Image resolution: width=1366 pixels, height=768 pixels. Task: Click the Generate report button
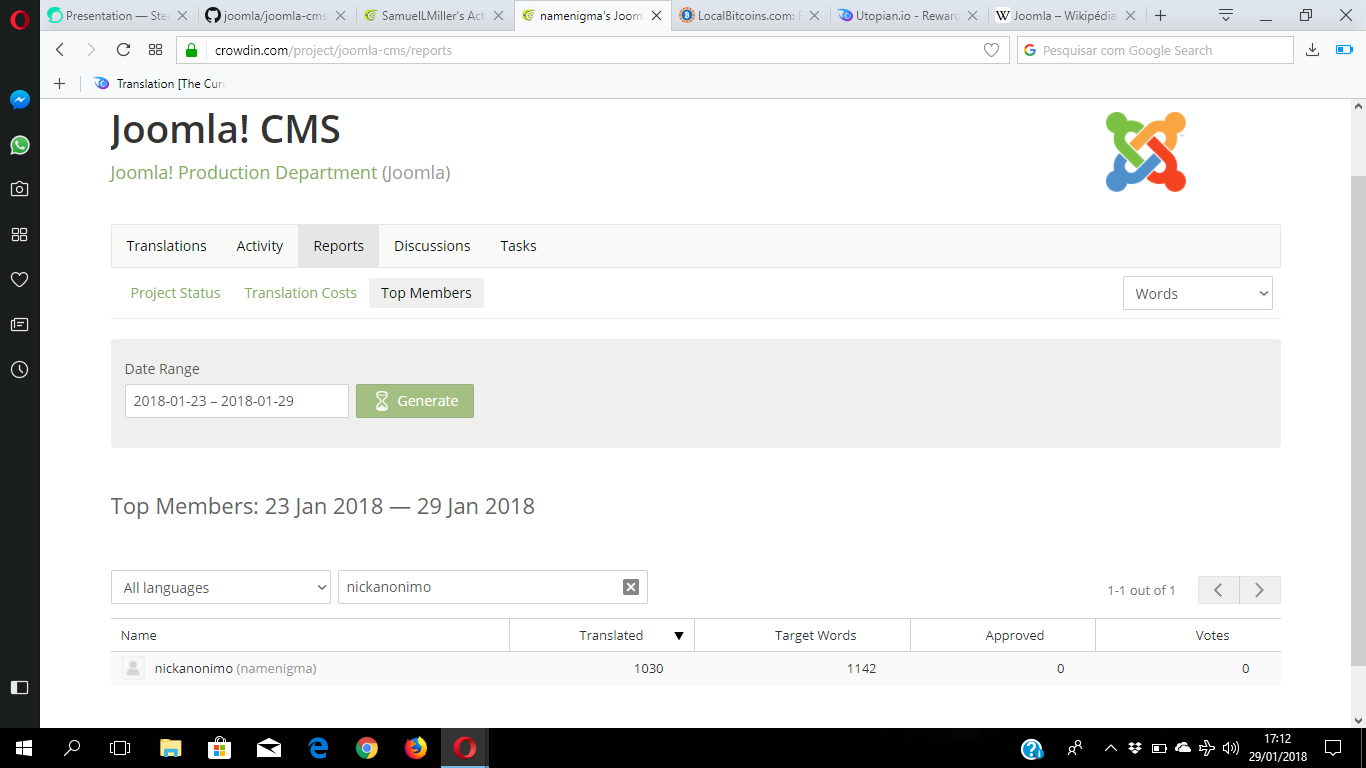pos(415,401)
